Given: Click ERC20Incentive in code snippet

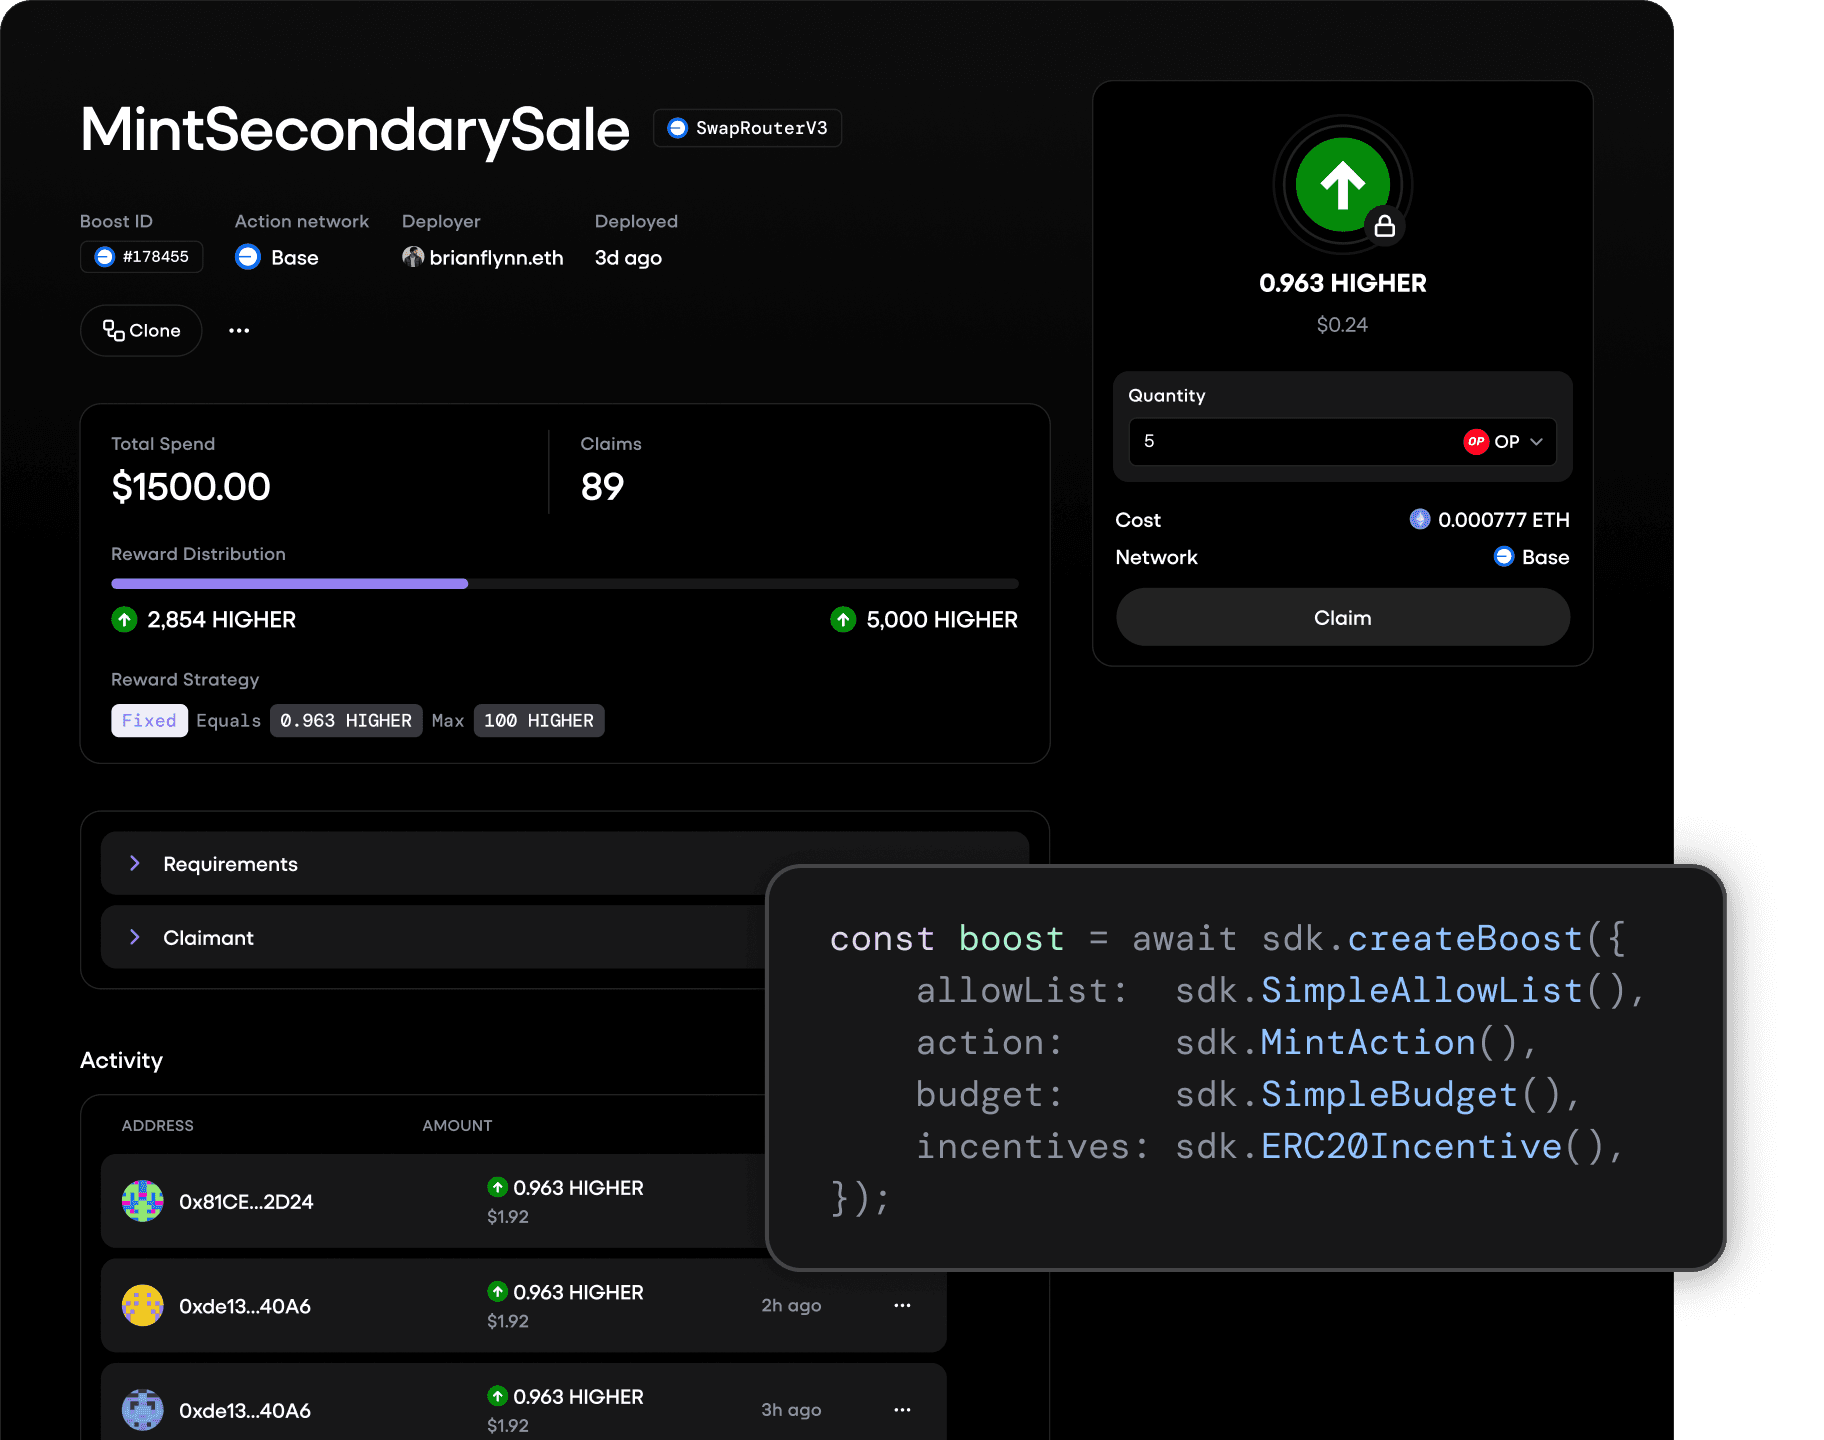Looking at the screenshot, I should click(x=1411, y=1147).
